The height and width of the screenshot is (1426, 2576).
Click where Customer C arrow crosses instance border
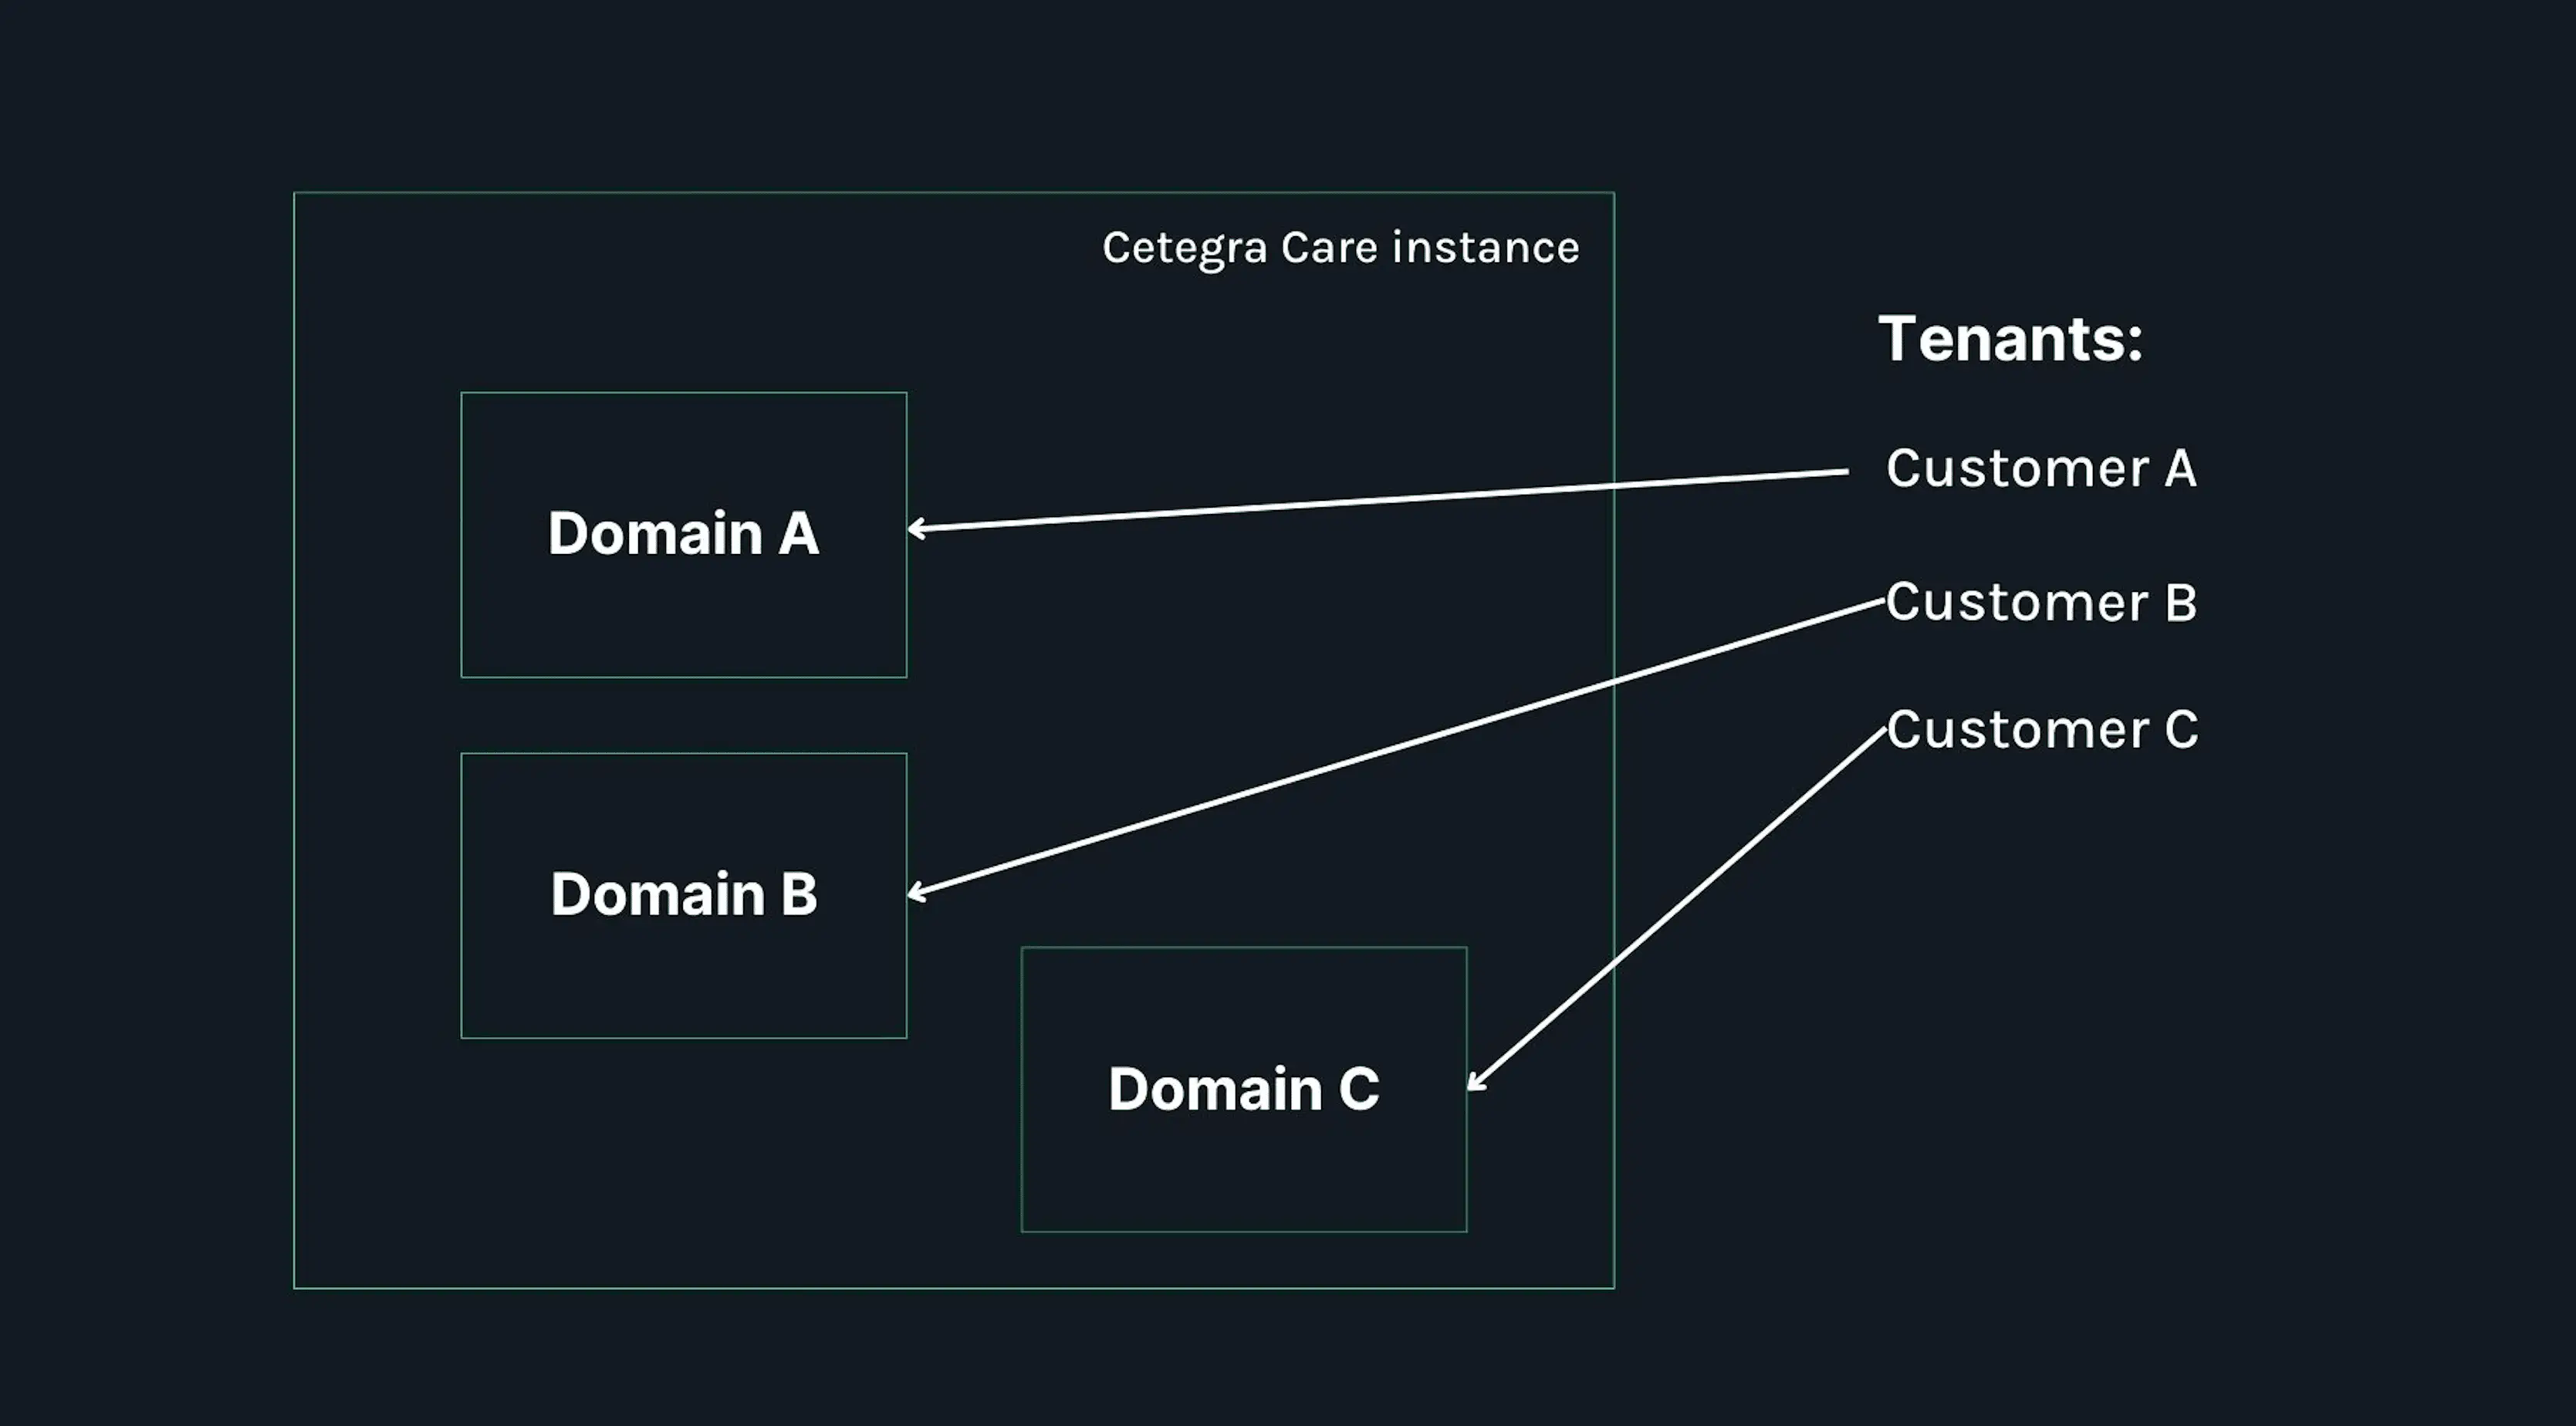tap(1614, 964)
